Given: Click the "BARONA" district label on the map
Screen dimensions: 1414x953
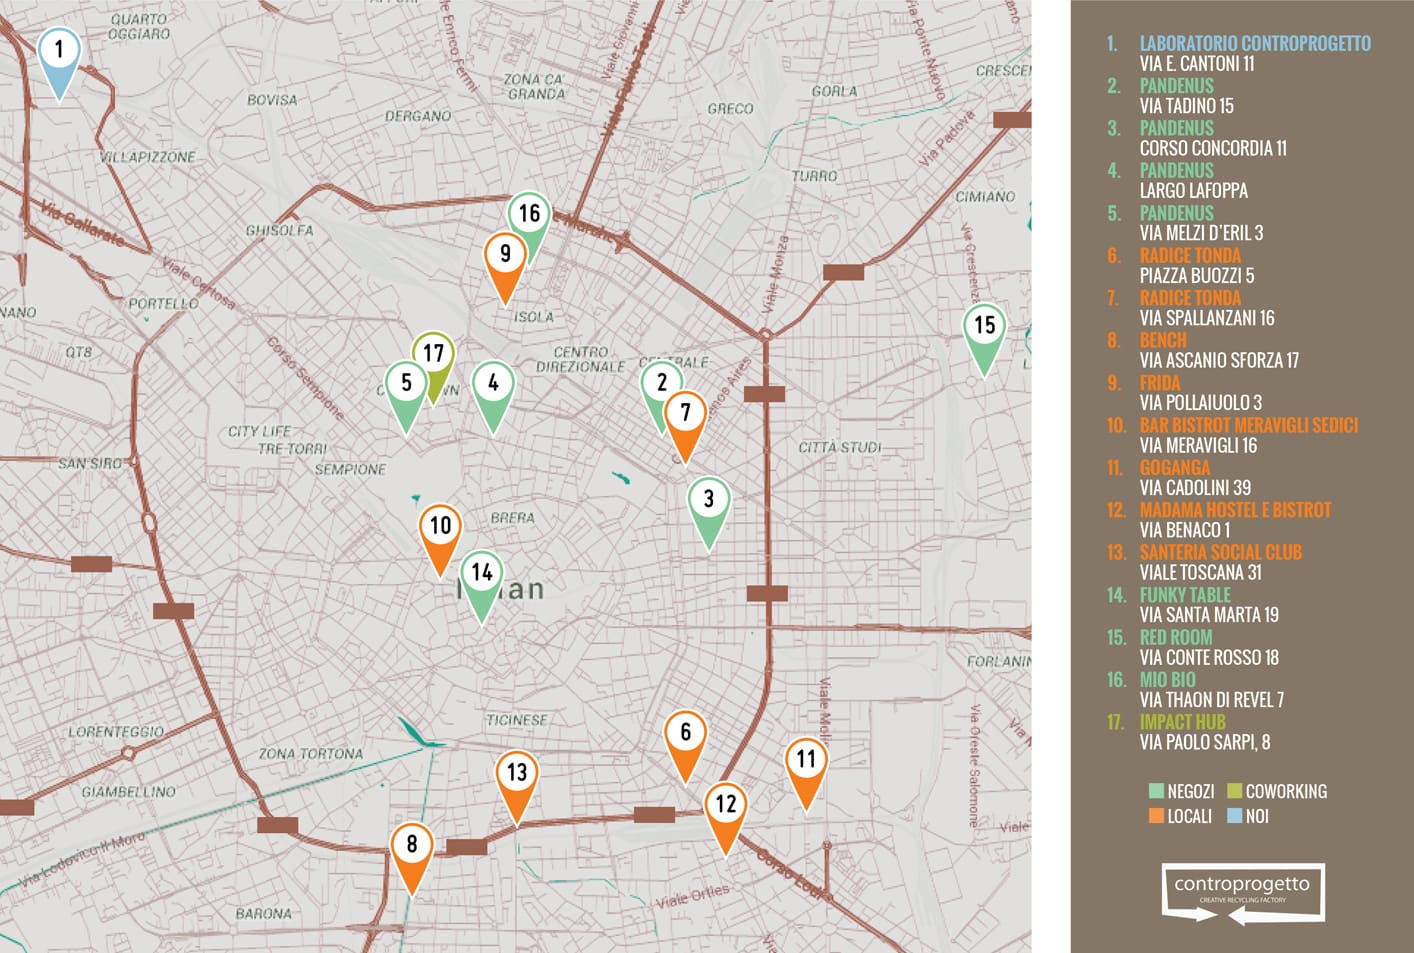Looking at the screenshot, I should 264,913.
